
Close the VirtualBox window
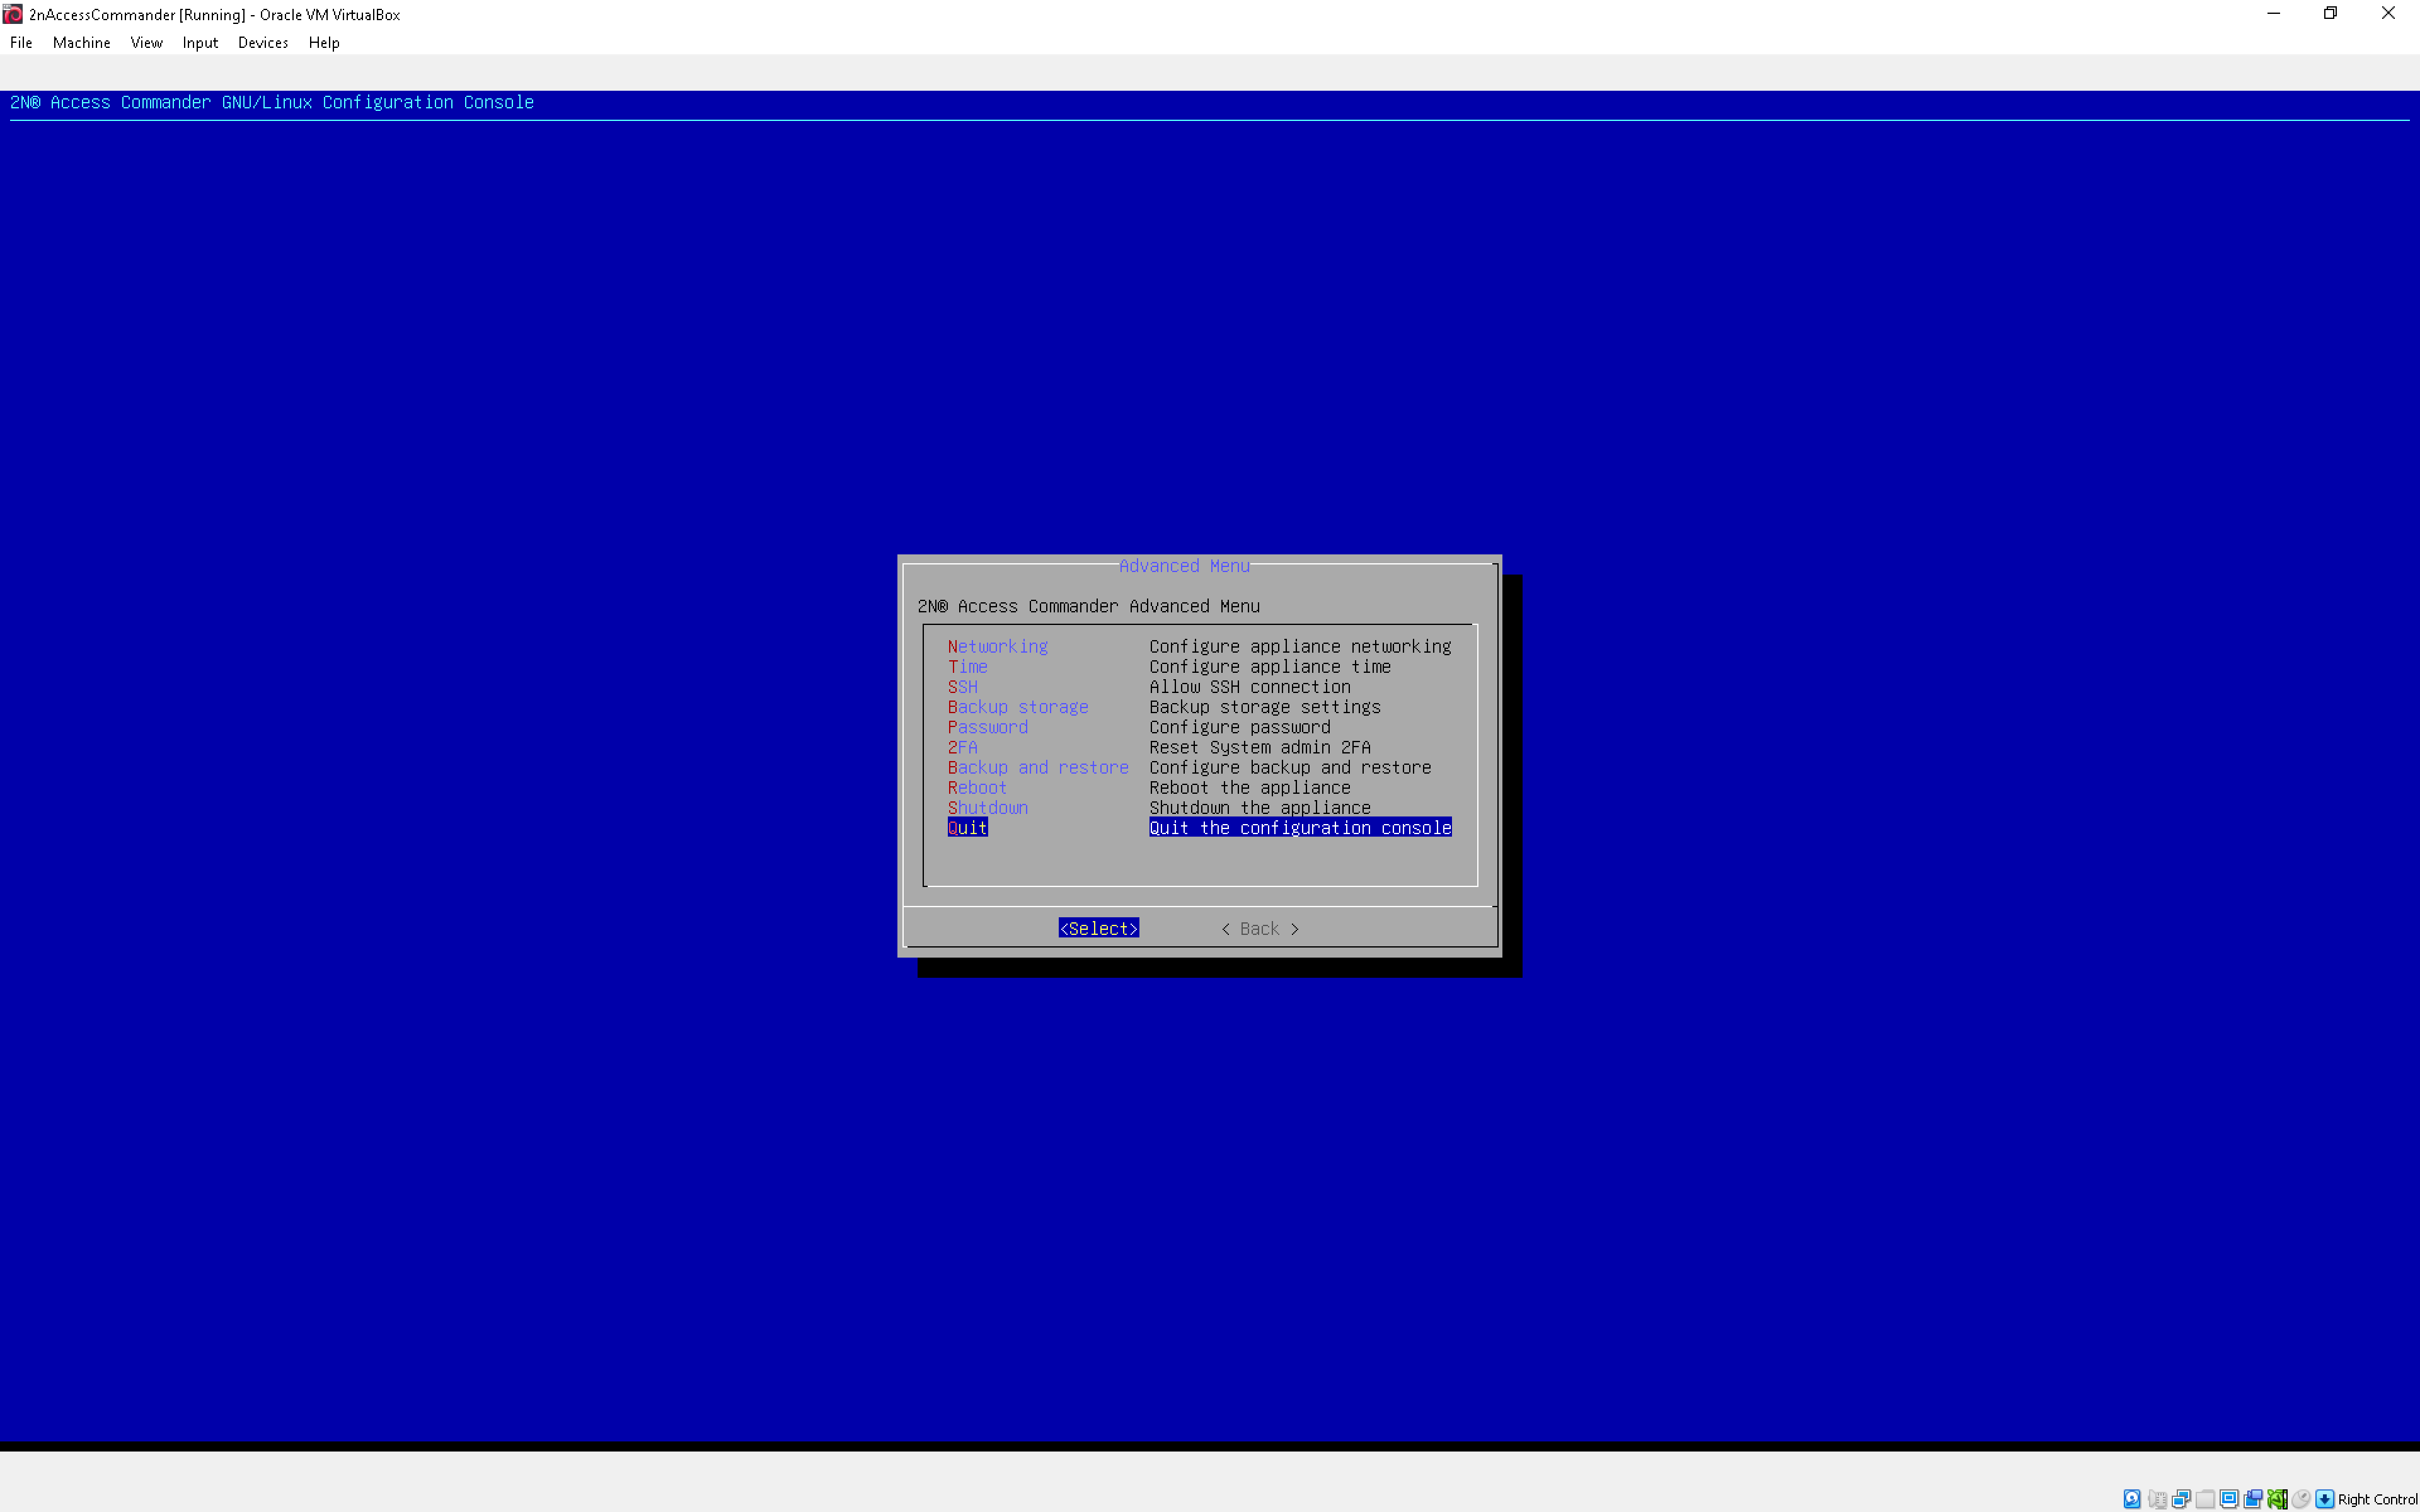(x=2388, y=14)
